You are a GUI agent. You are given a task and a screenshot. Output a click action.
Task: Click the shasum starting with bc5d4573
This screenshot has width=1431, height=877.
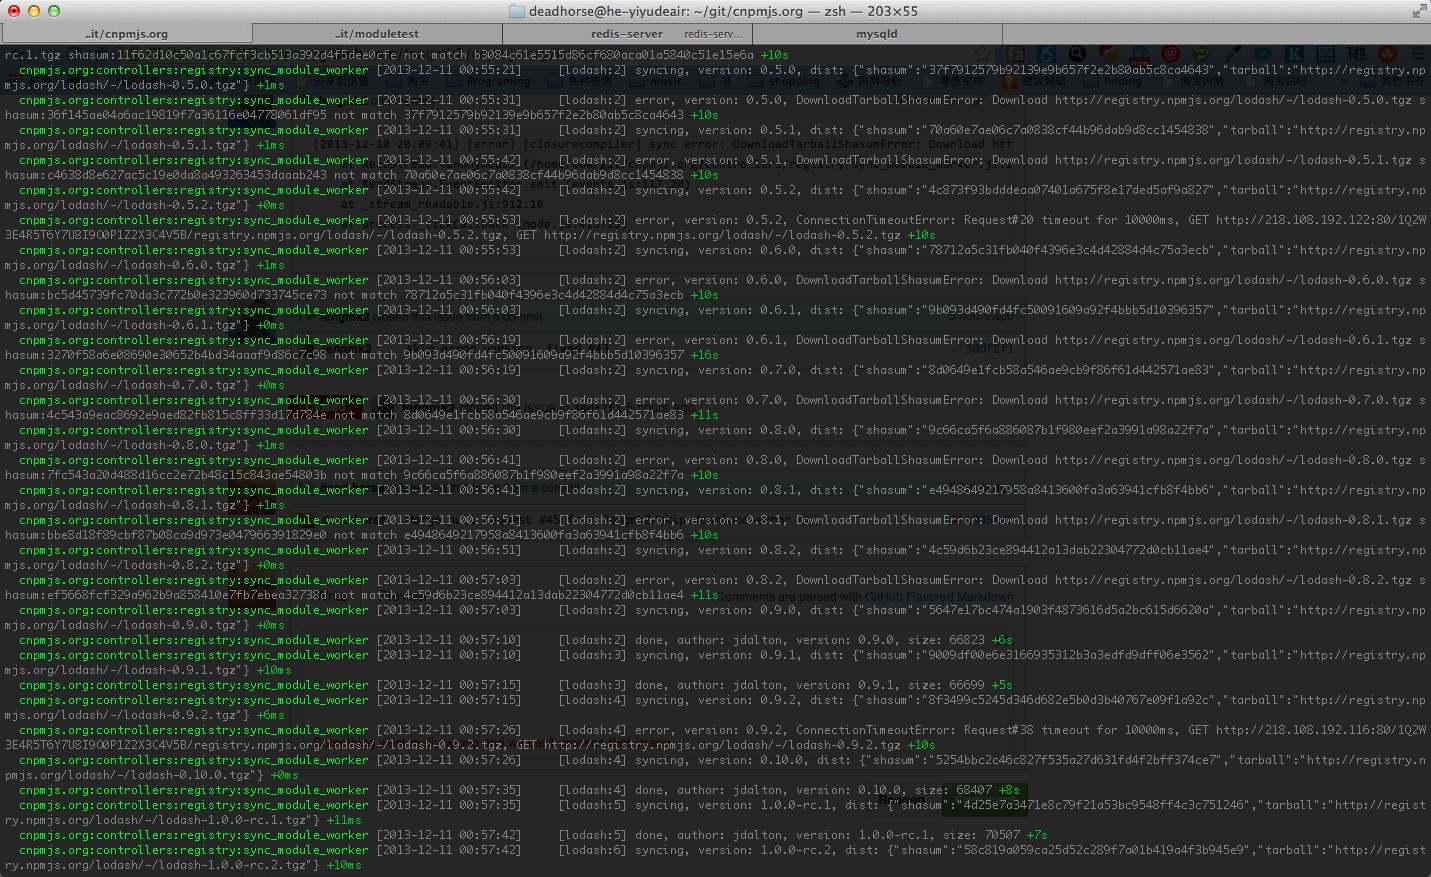pos(187,295)
